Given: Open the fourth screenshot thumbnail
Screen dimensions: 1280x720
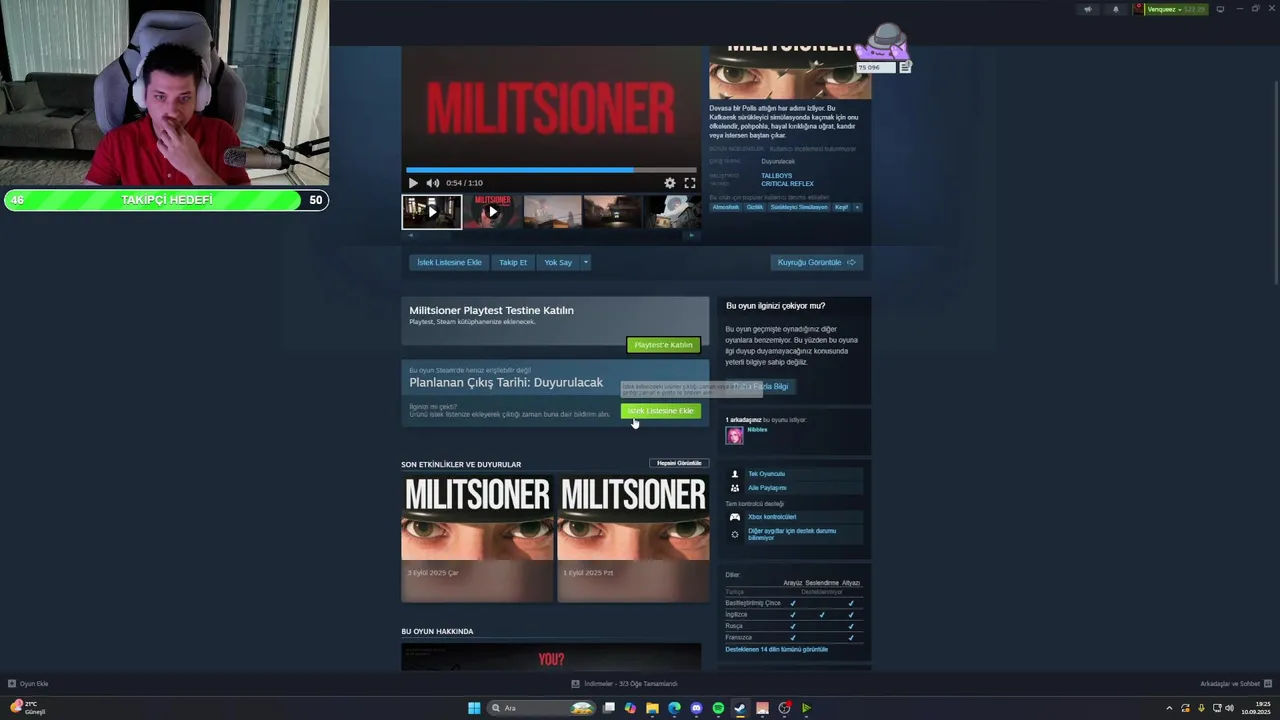Looking at the screenshot, I should (612, 212).
